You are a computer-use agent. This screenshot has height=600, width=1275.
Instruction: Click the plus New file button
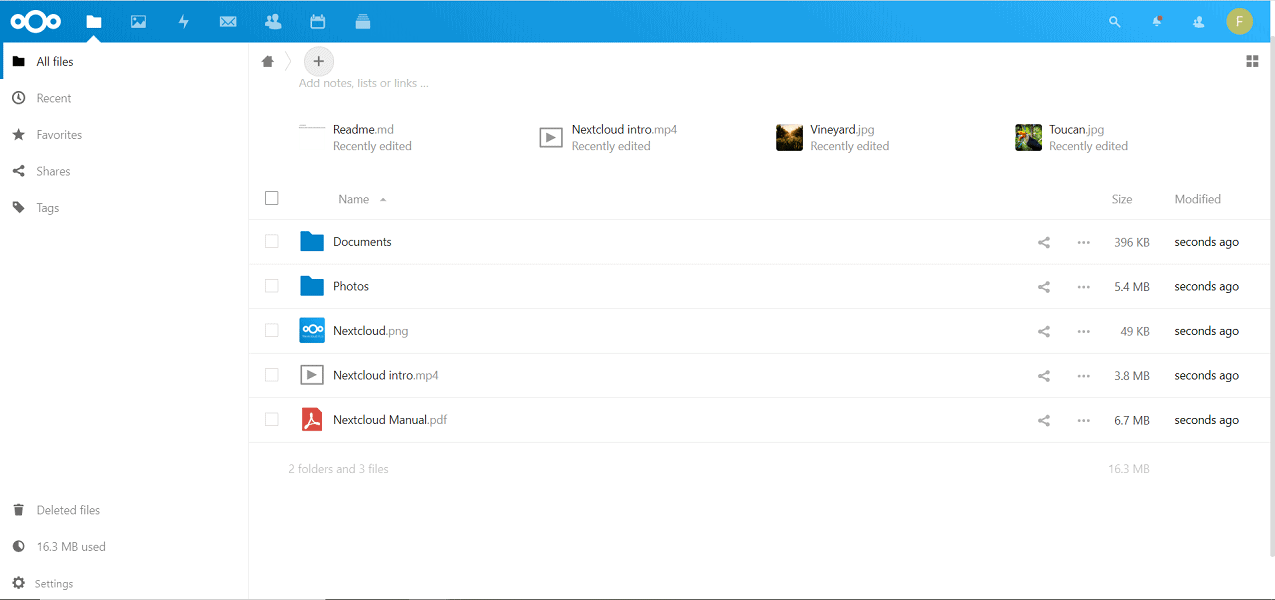[x=319, y=61]
